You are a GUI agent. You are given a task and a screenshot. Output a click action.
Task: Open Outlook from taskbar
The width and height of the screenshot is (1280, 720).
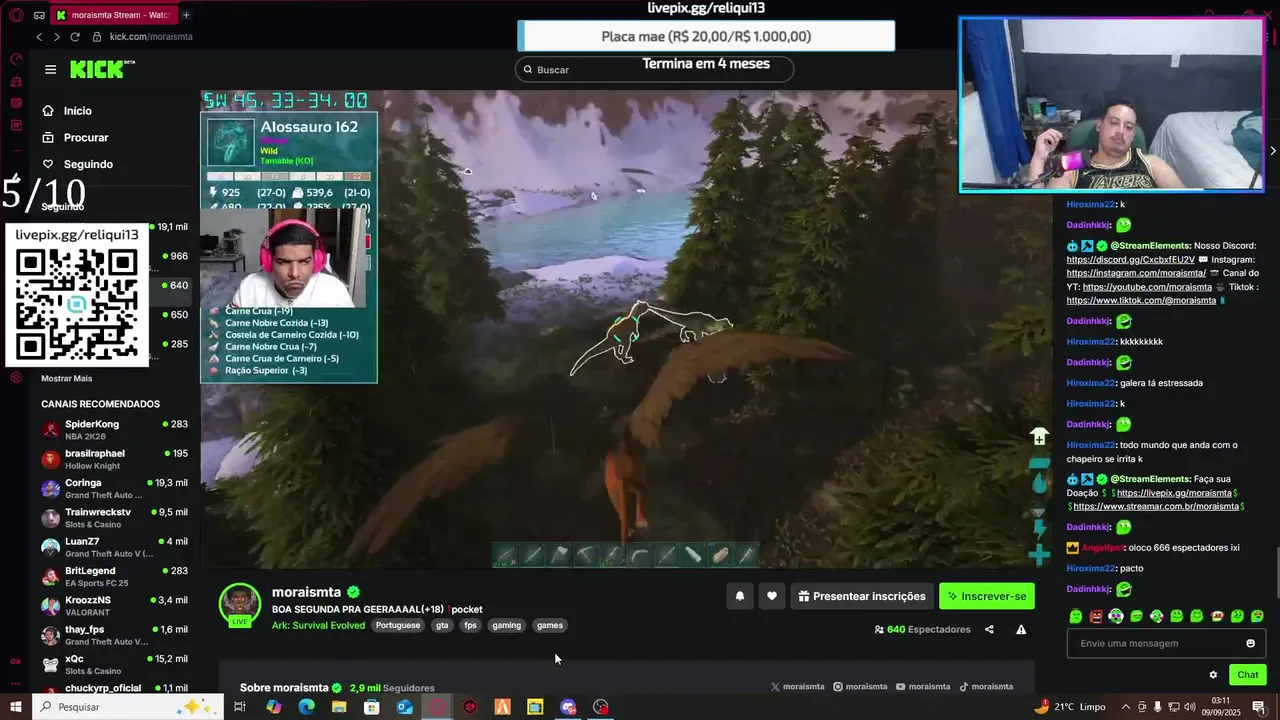click(x=404, y=707)
